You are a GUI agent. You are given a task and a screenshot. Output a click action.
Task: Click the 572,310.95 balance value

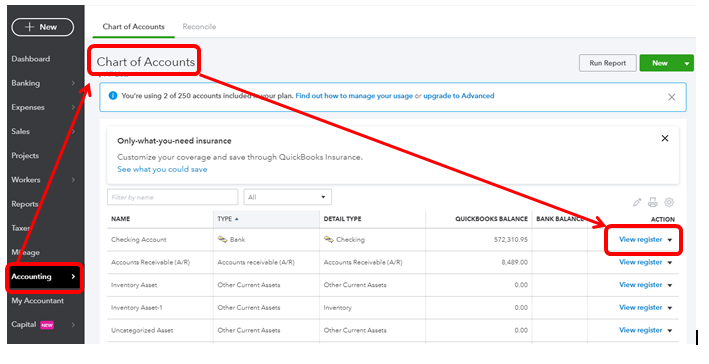510,240
